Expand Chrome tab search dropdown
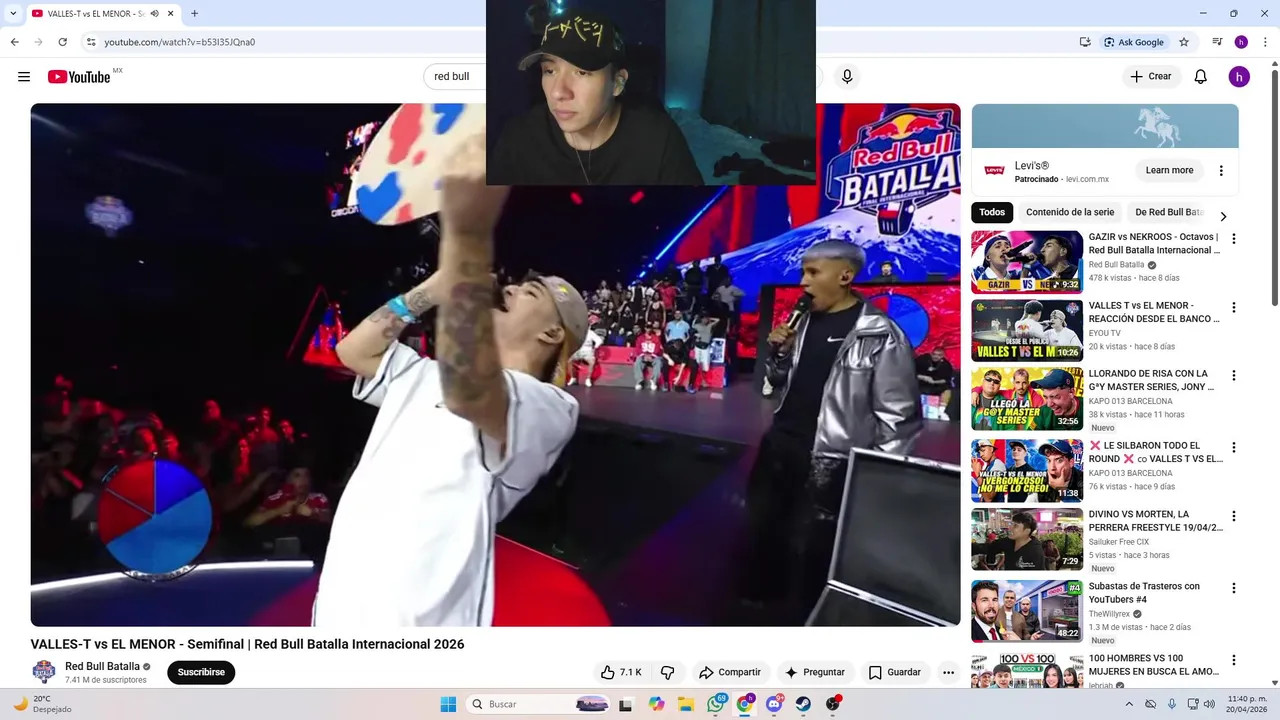 click(x=13, y=13)
